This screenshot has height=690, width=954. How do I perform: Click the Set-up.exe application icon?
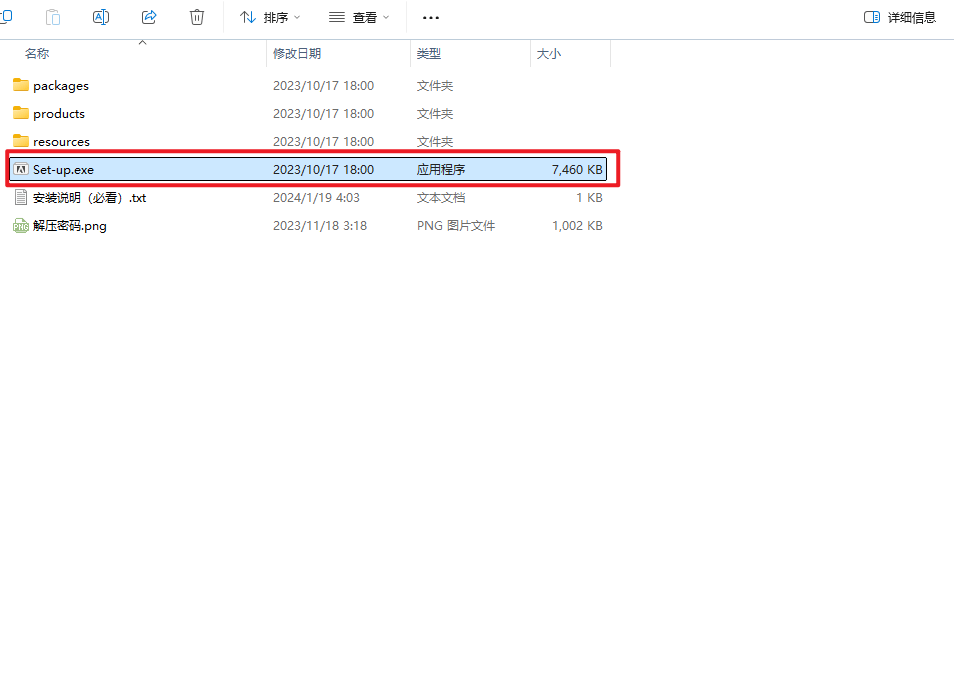tap(21, 169)
